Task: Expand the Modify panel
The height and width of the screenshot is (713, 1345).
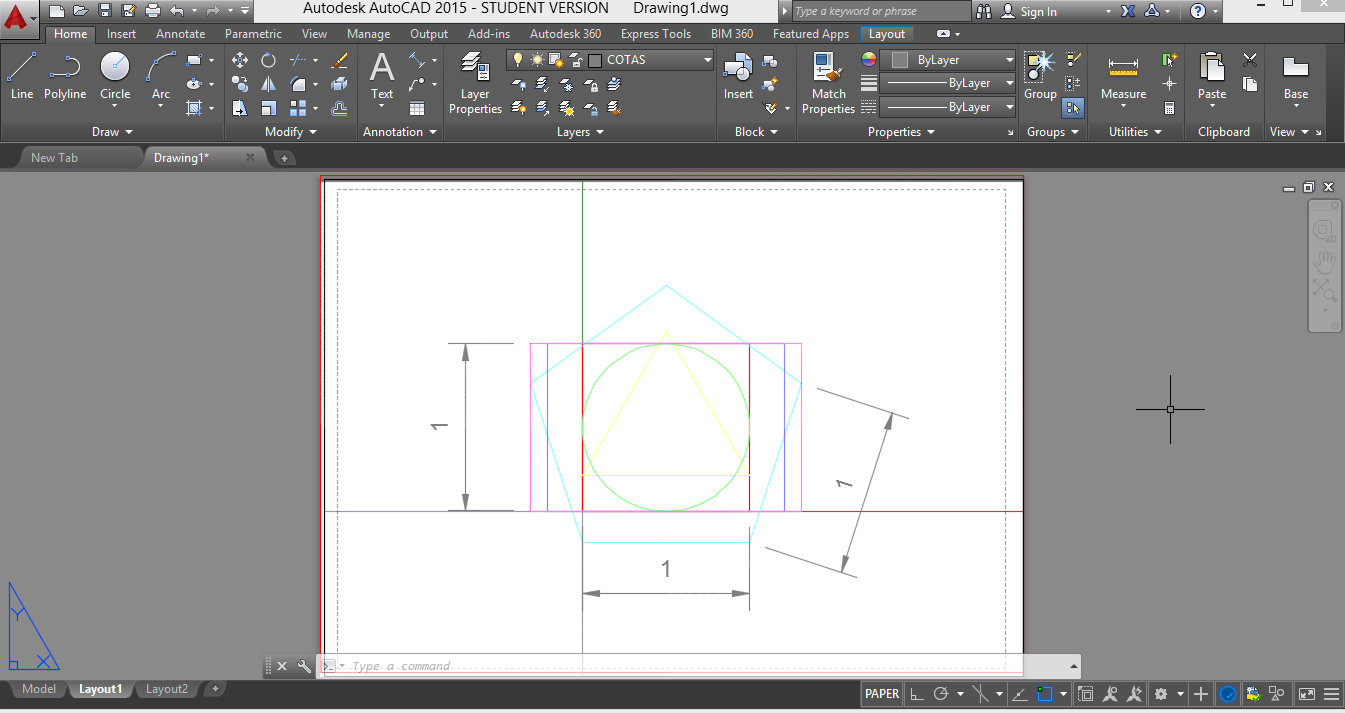Action: point(290,132)
